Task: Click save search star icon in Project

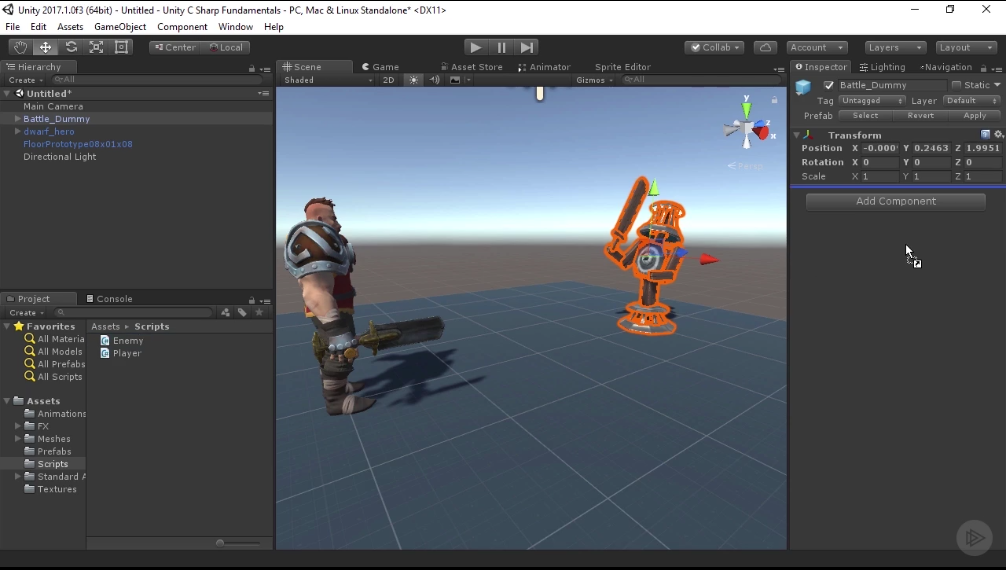Action: pos(259,313)
